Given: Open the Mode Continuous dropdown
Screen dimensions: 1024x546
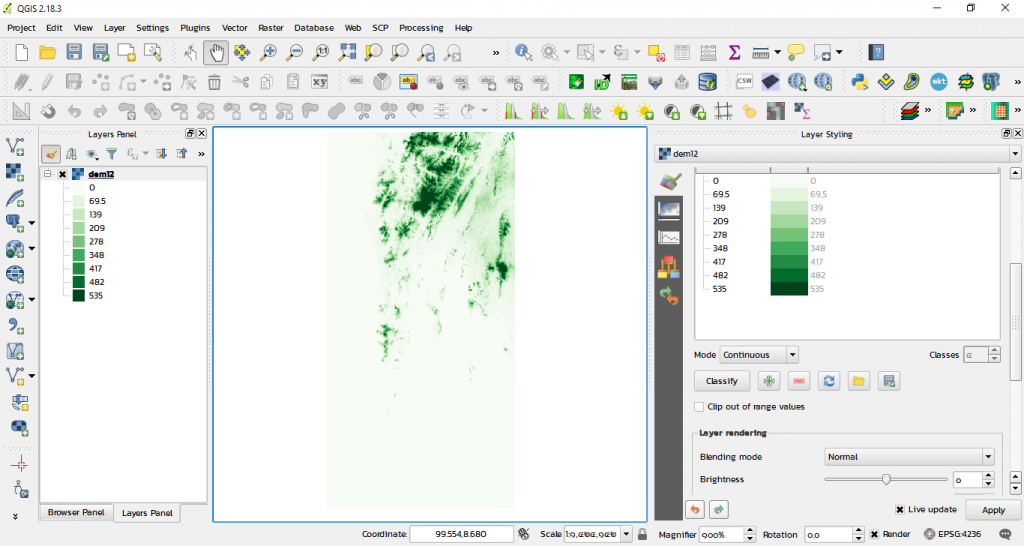Looking at the screenshot, I should [759, 355].
